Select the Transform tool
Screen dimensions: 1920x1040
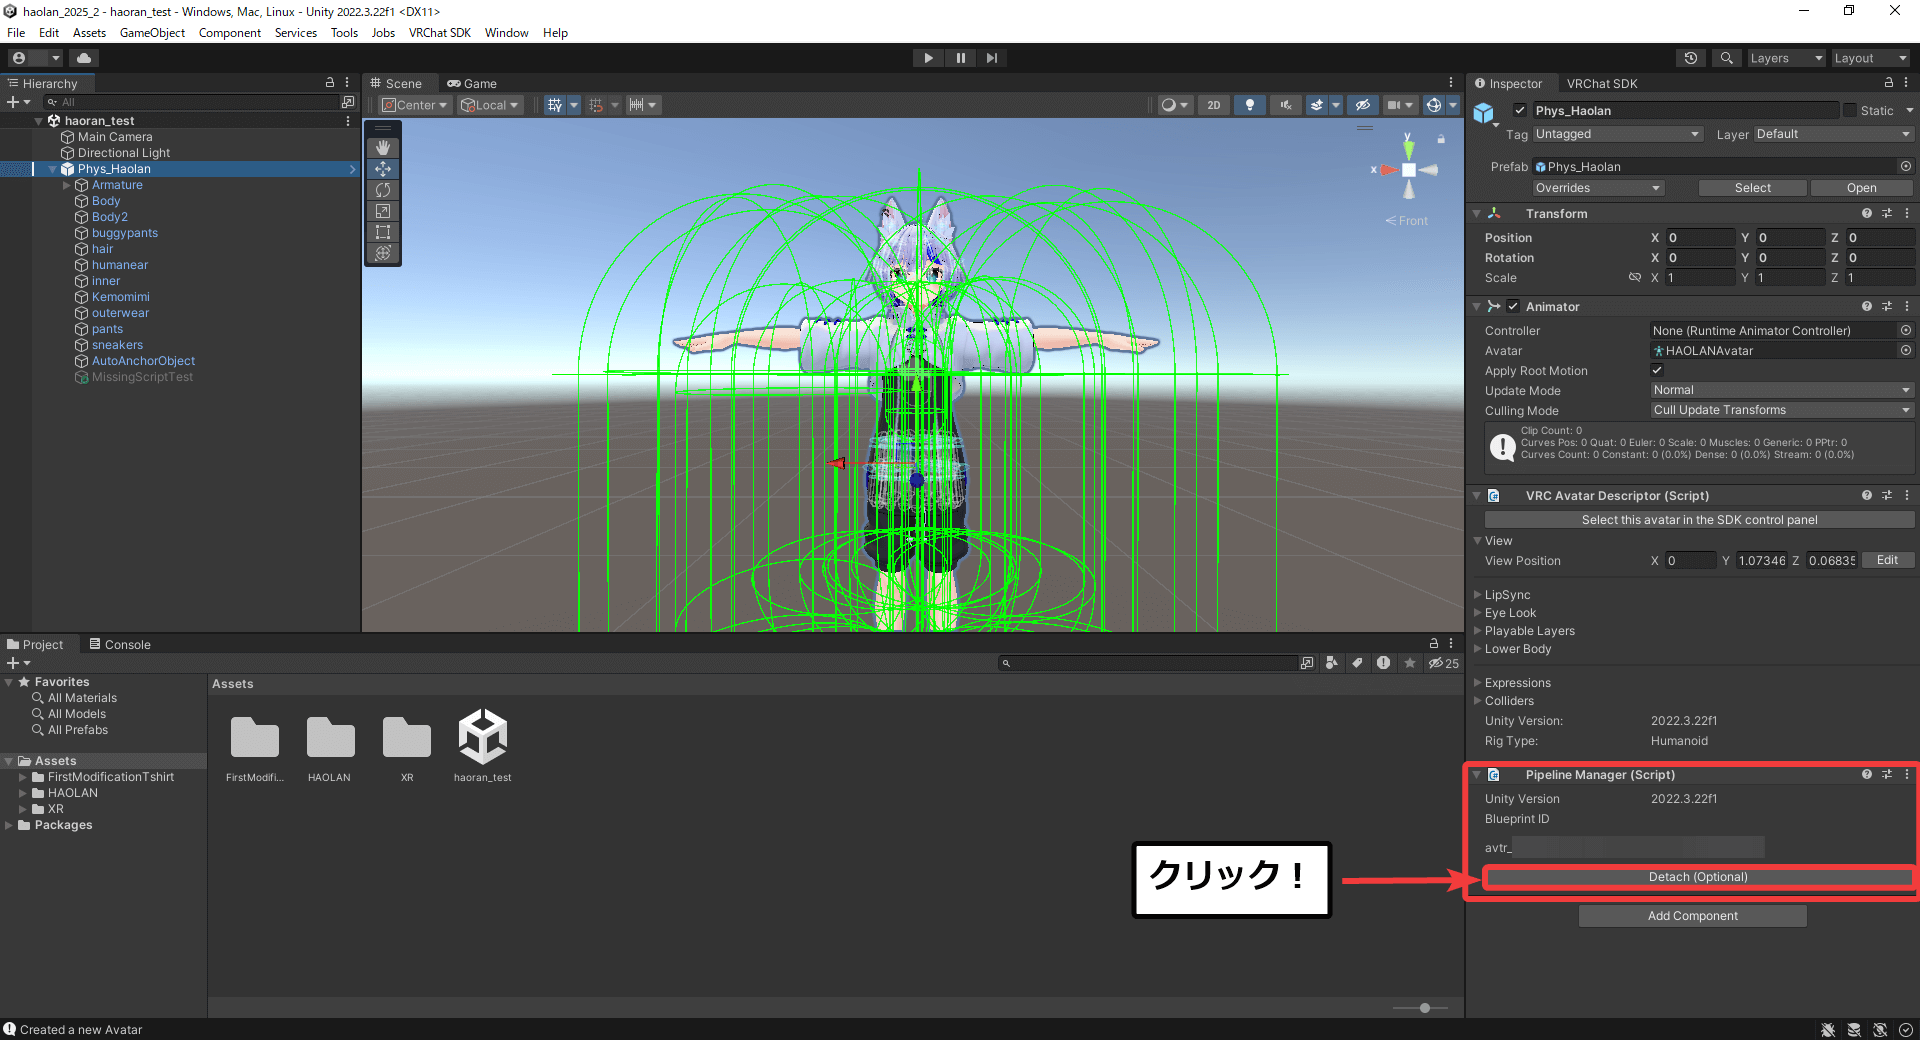[x=383, y=253]
